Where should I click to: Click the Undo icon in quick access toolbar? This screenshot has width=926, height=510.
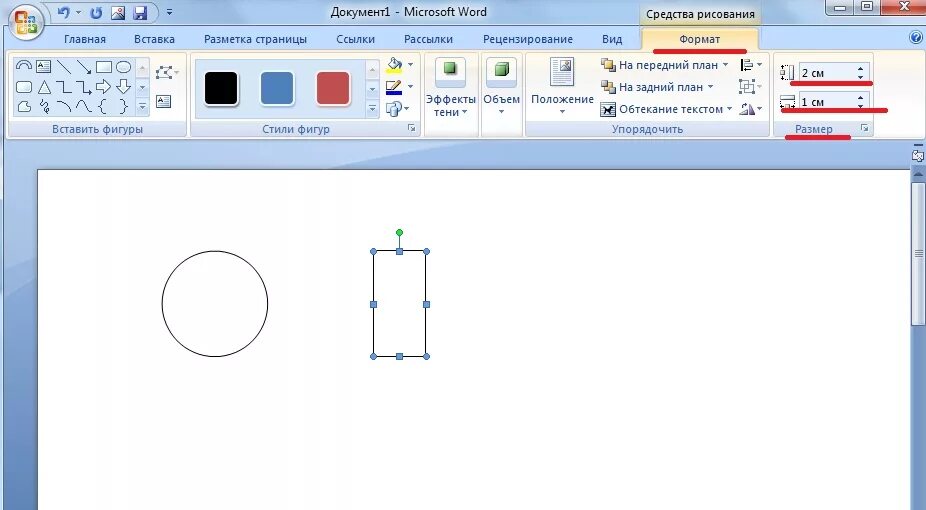64,12
